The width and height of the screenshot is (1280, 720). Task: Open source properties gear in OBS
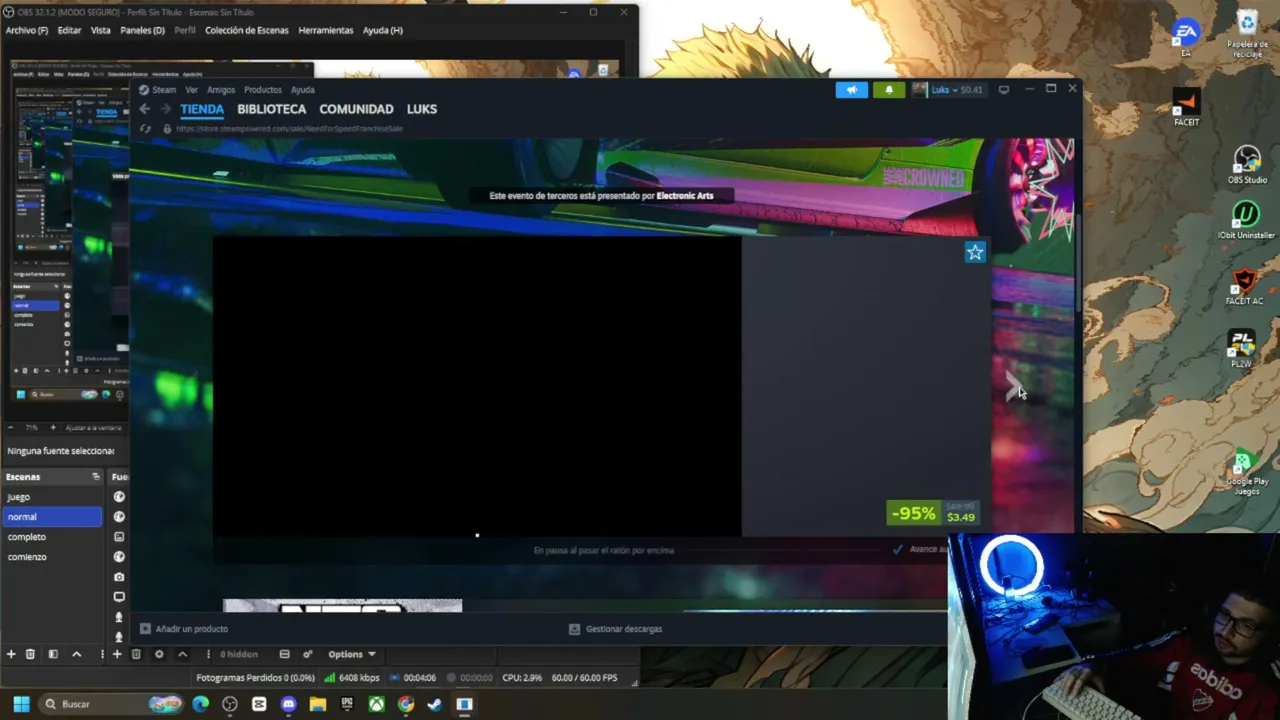(159, 654)
